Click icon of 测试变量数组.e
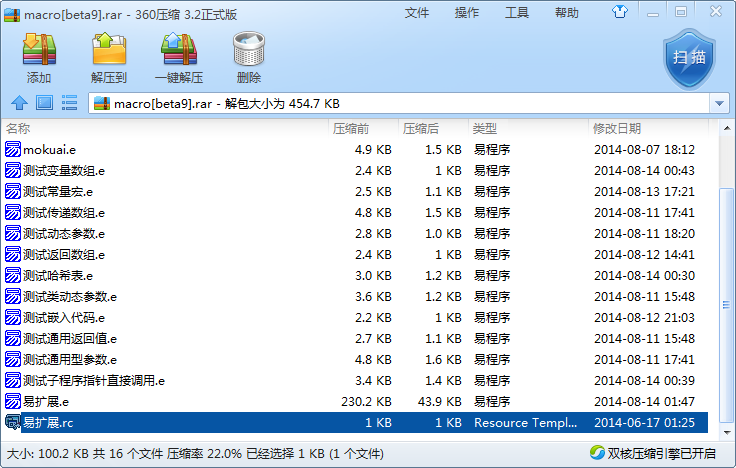The height and width of the screenshot is (468, 736). click(13, 170)
